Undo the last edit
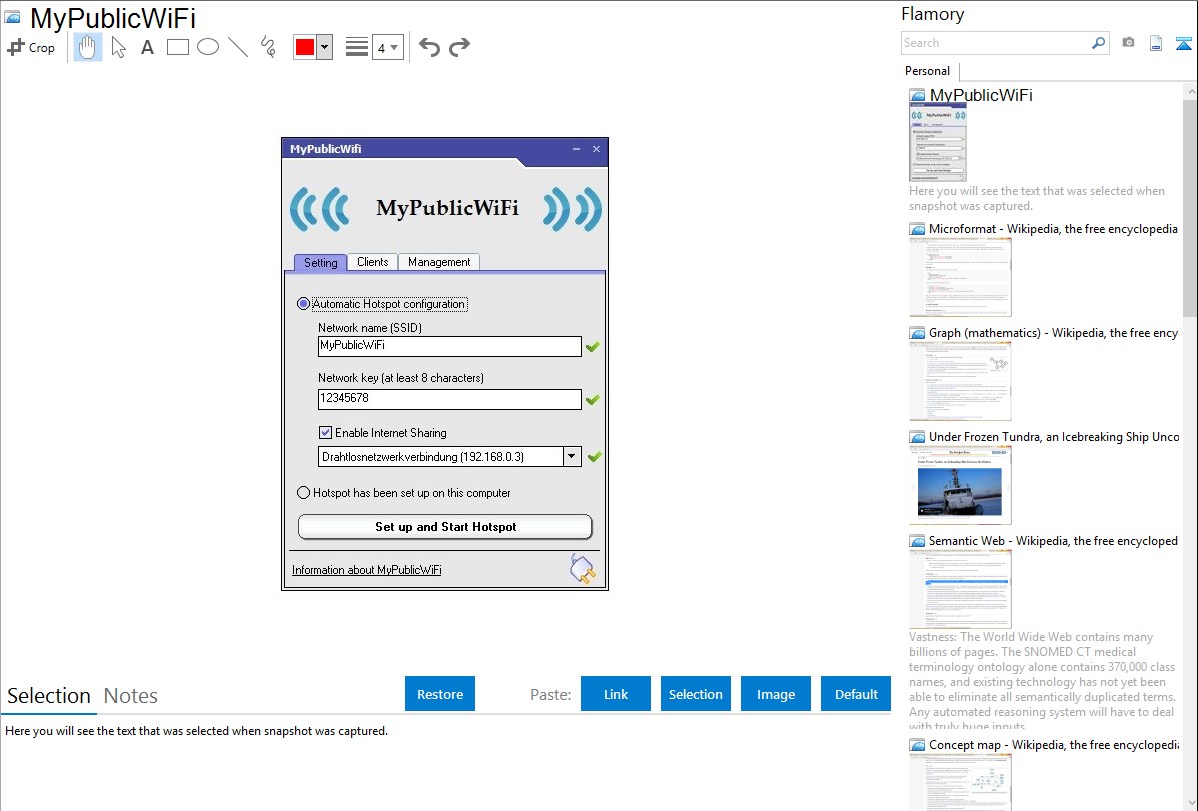 tap(429, 47)
